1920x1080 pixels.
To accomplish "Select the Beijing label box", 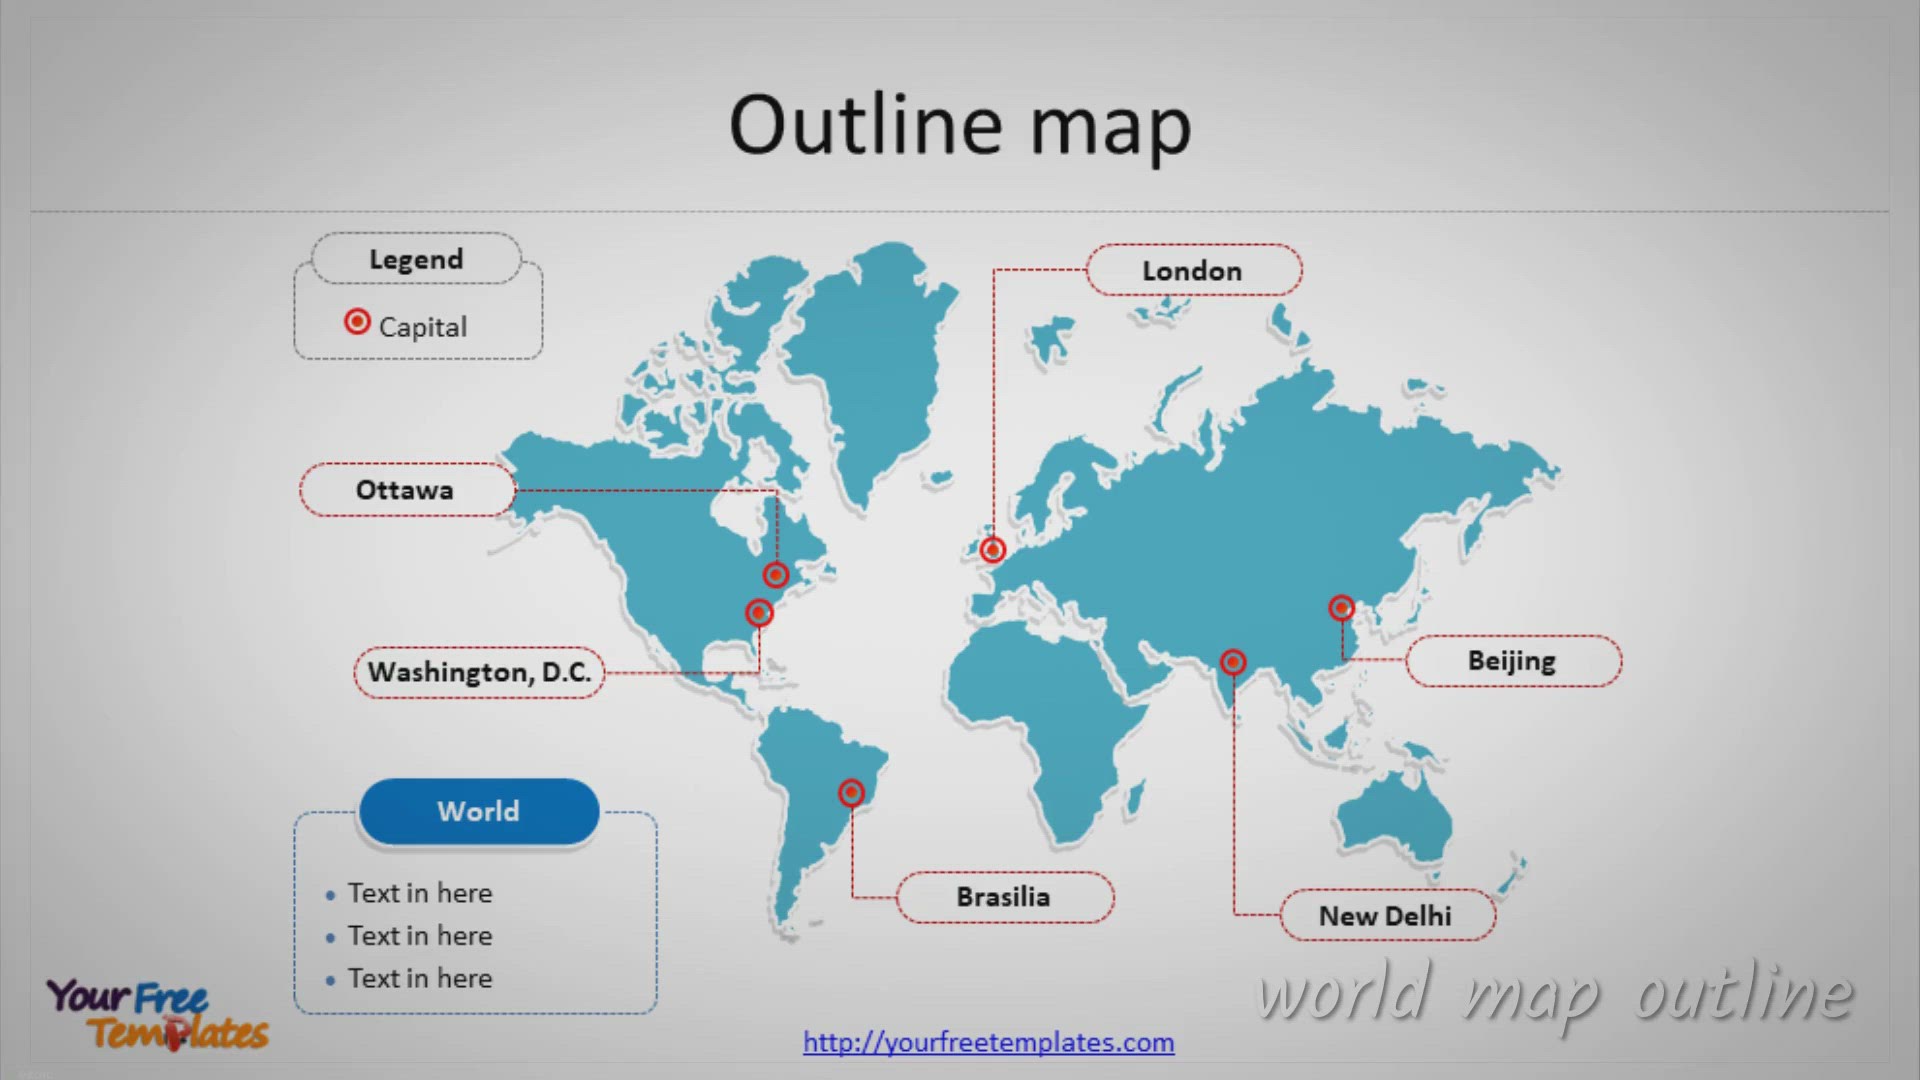I will click(x=1512, y=661).
